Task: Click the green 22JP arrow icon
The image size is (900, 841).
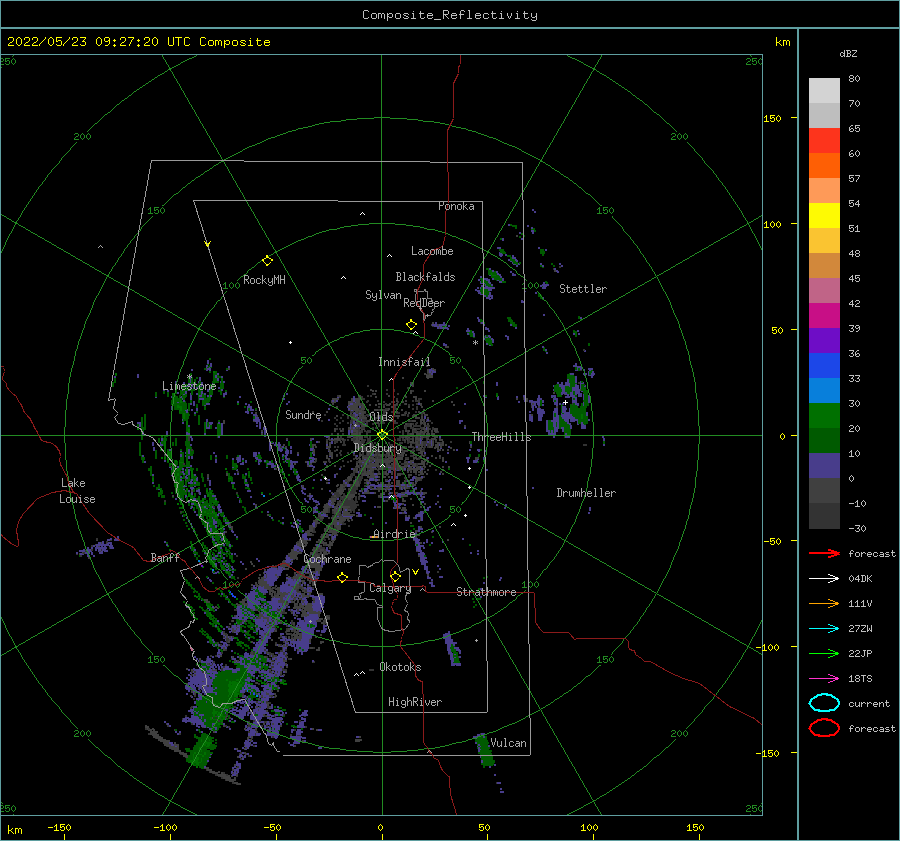Action: (x=824, y=653)
